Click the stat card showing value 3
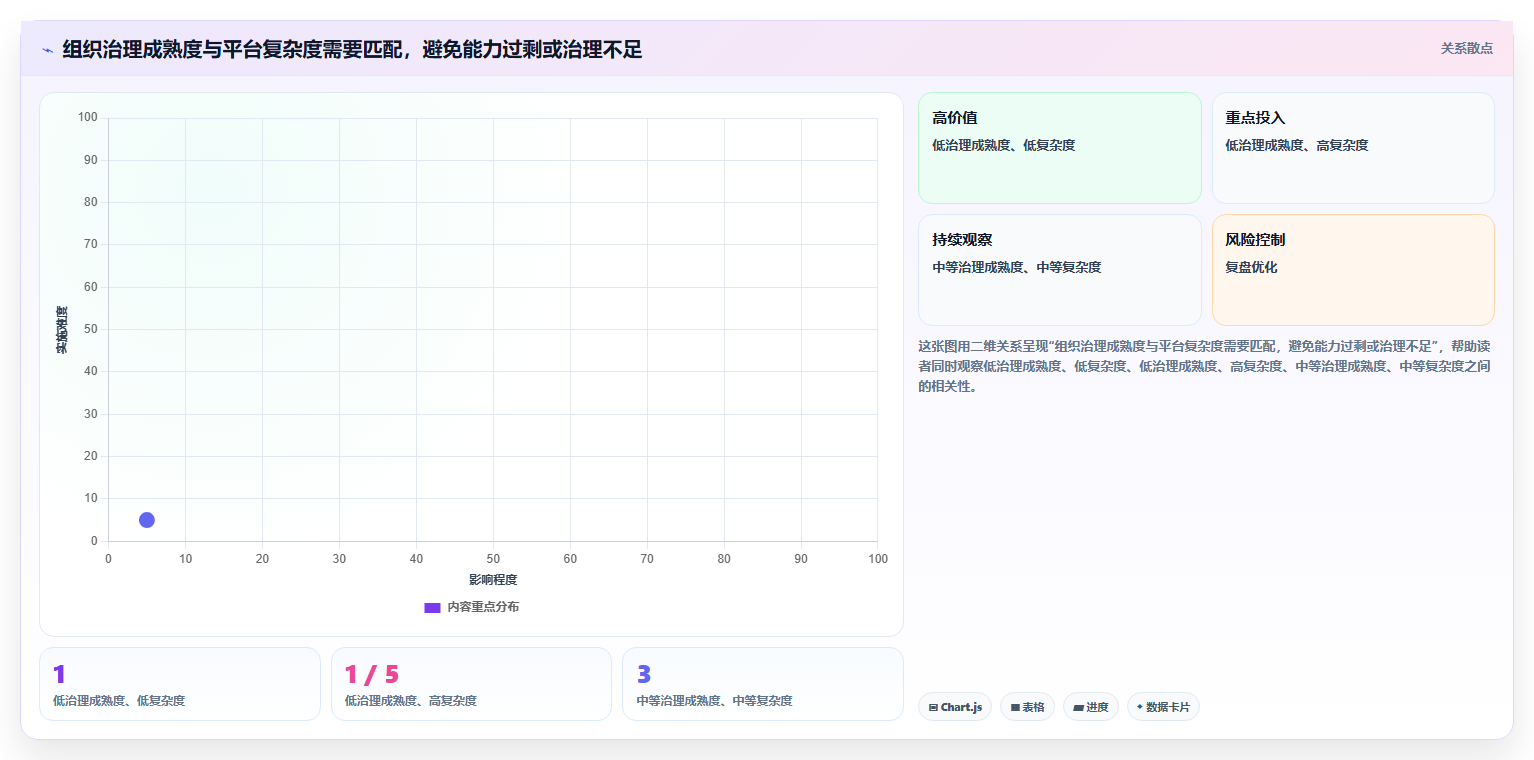Image resolution: width=1534 pixels, height=760 pixels. click(x=763, y=684)
